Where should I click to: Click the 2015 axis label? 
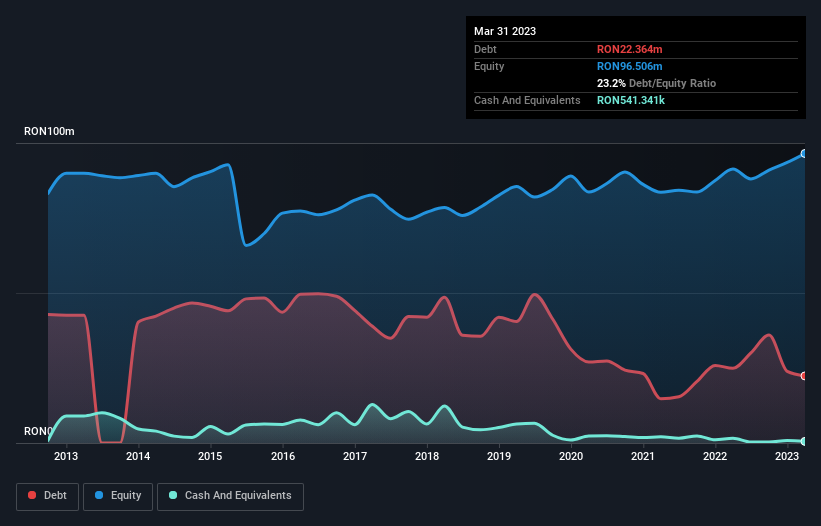pos(210,456)
